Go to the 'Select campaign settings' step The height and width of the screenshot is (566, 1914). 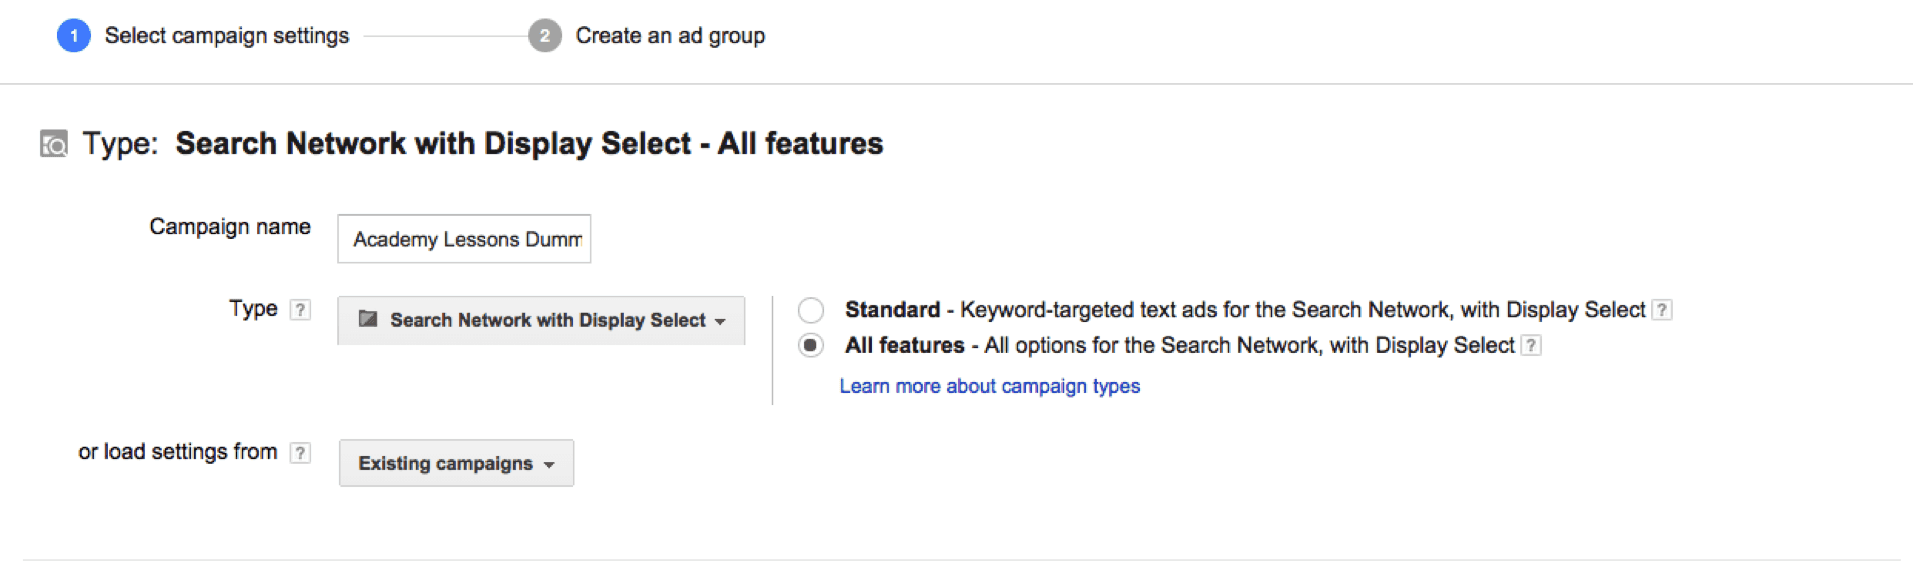(227, 36)
